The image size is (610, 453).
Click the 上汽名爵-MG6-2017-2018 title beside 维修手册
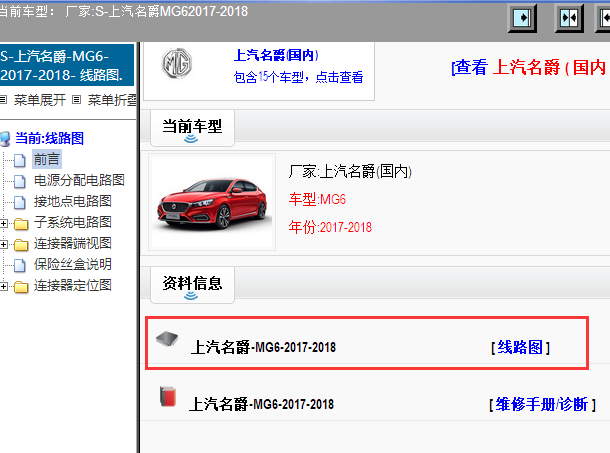click(x=261, y=404)
